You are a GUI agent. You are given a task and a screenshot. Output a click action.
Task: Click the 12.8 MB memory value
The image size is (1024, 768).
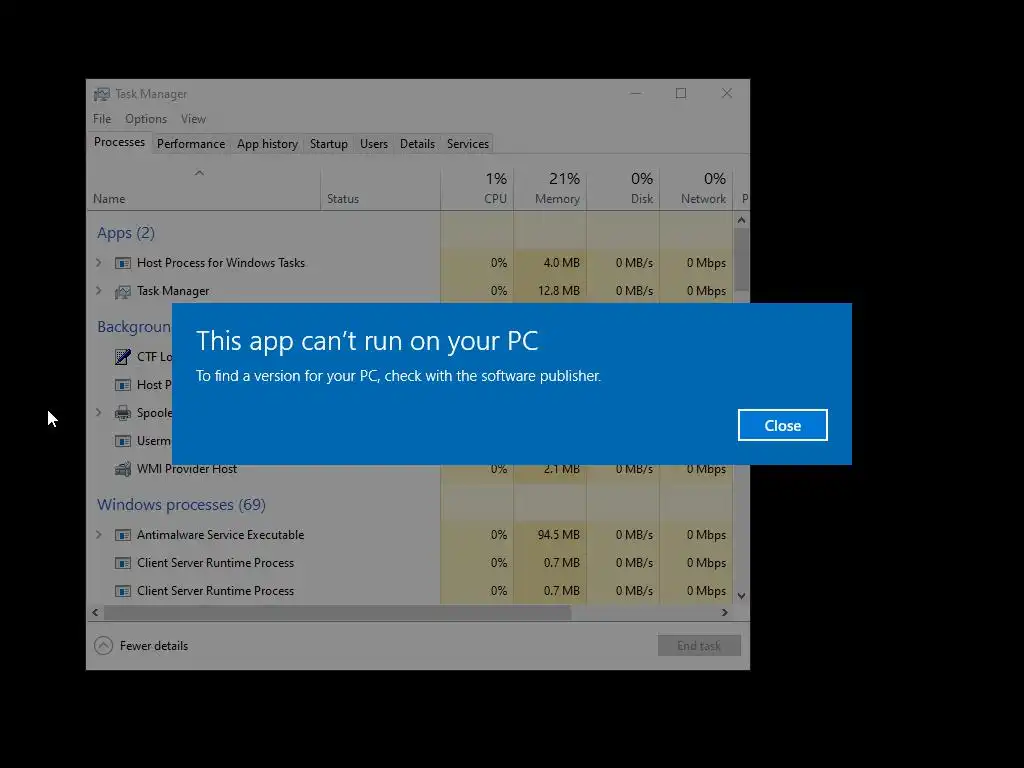pos(558,291)
